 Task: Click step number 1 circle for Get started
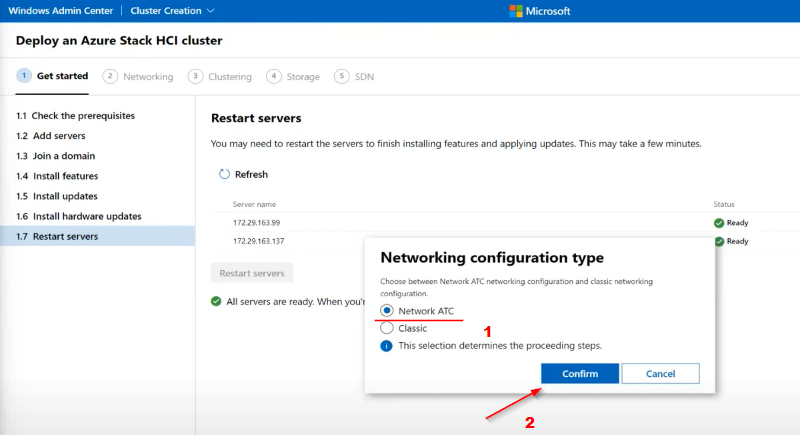23,75
